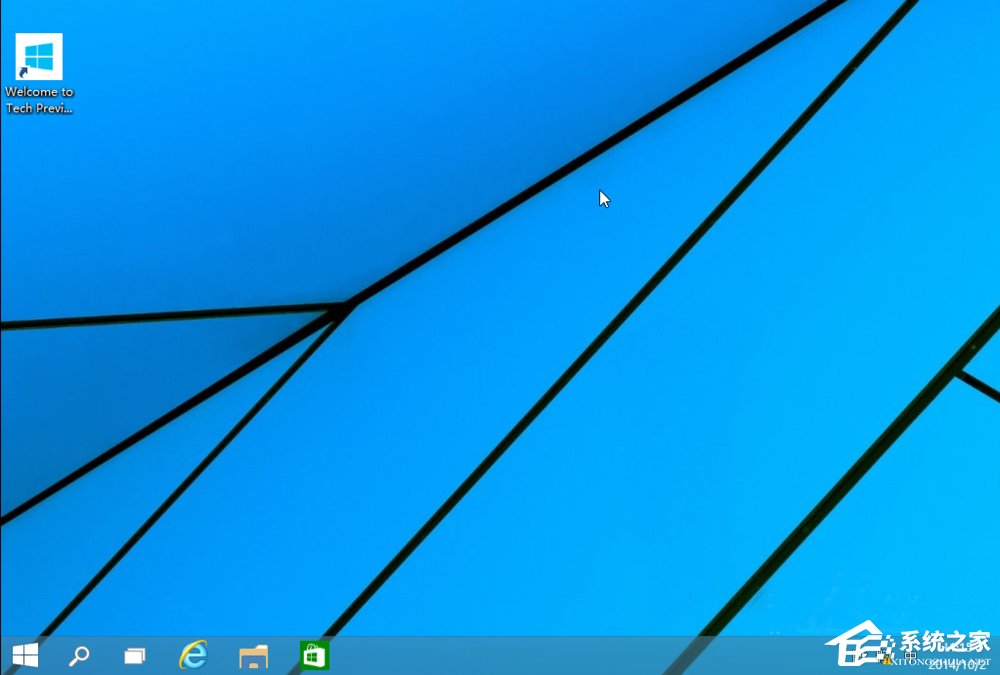Image resolution: width=1000 pixels, height=675 pixels.
Task: Select the Welcome to Tech Preview desktop shortcut
Action: tap(39, 55)
